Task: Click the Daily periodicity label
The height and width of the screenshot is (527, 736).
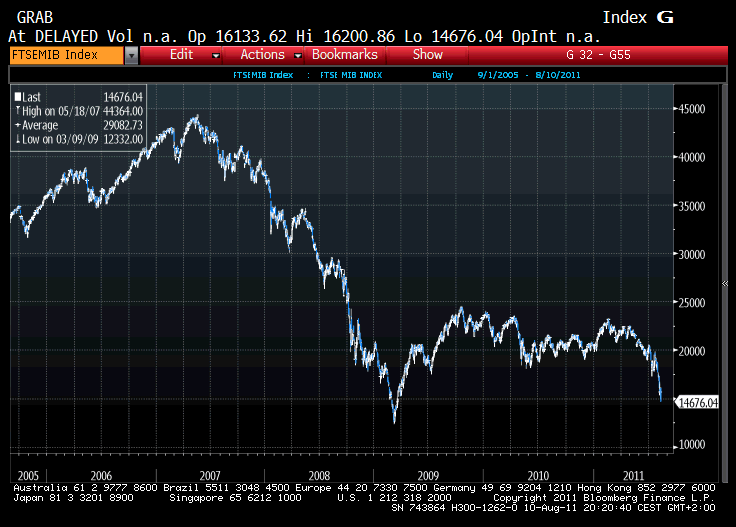Action: [x=442, y=75]
